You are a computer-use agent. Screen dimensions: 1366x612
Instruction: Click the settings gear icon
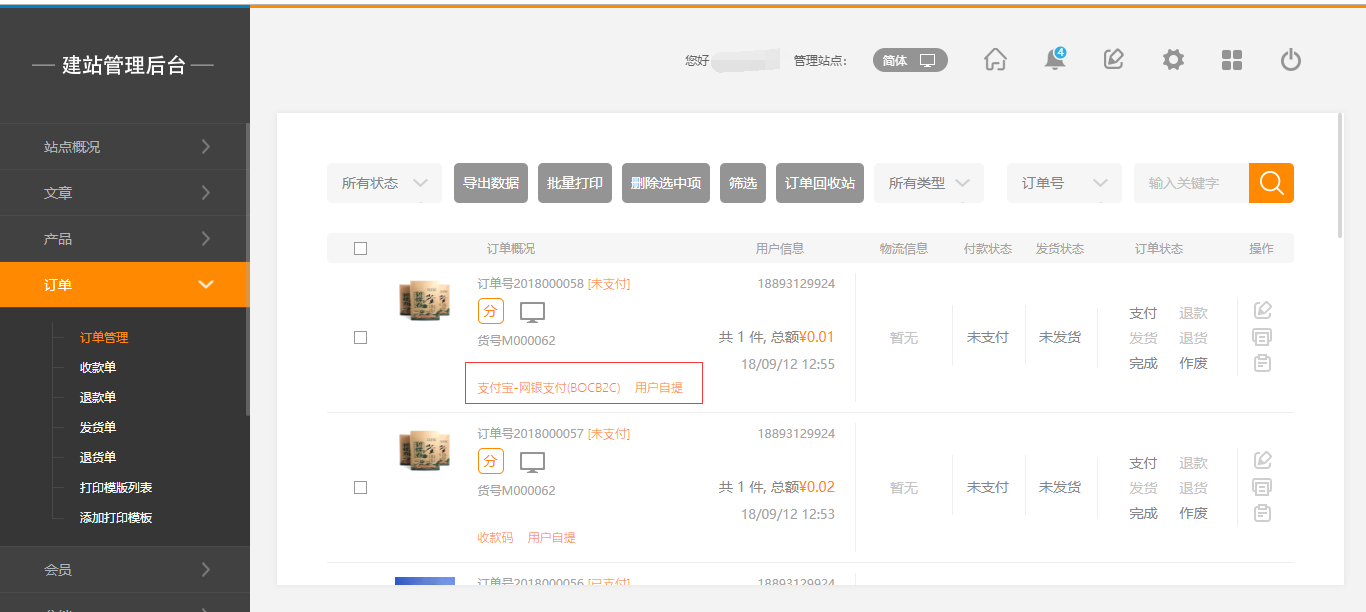click(1173, 60)
